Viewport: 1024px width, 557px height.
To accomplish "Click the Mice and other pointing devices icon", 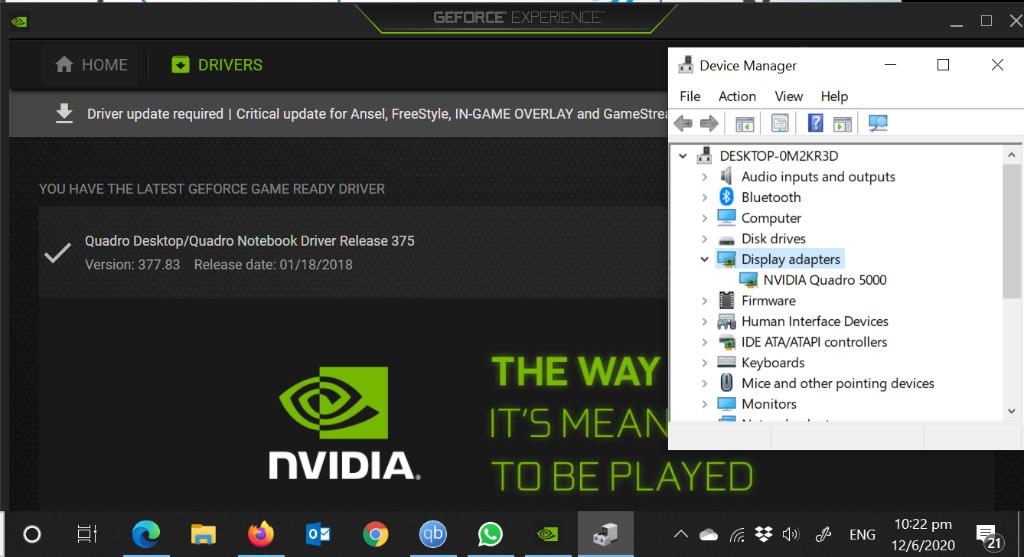I will pyautogui.click(x=726, y=383).
